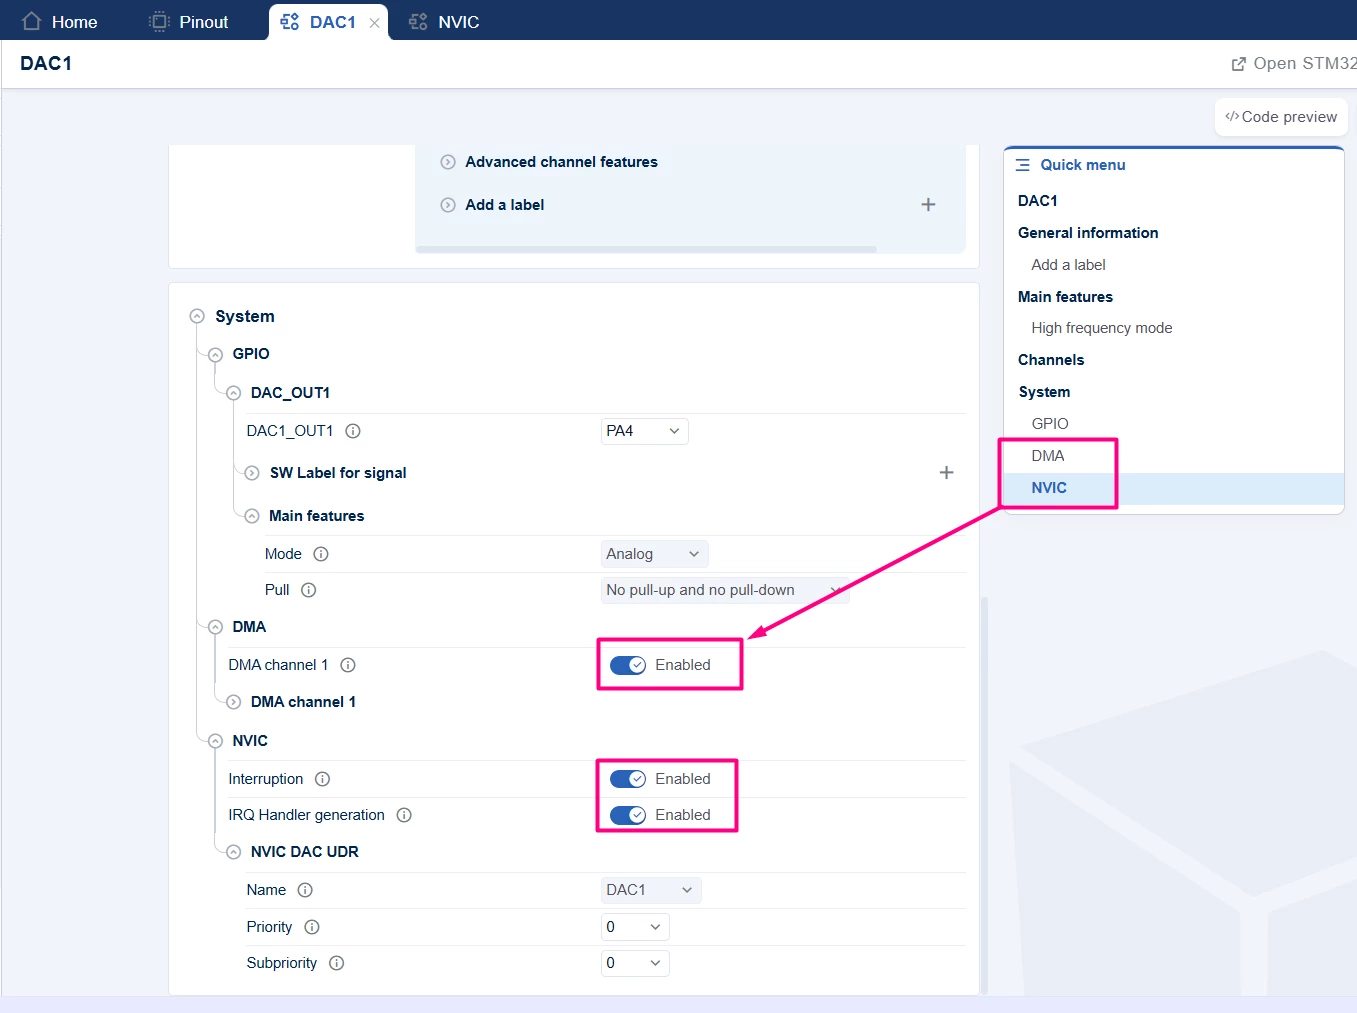This screenshot has height=1013, width=1357.
Task: Switch to the NVIC tab
Action: (444, 21)
